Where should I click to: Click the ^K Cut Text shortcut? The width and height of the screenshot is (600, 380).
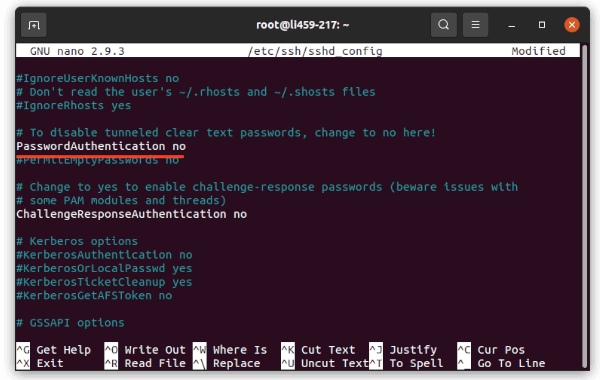[x=318, y=350]
